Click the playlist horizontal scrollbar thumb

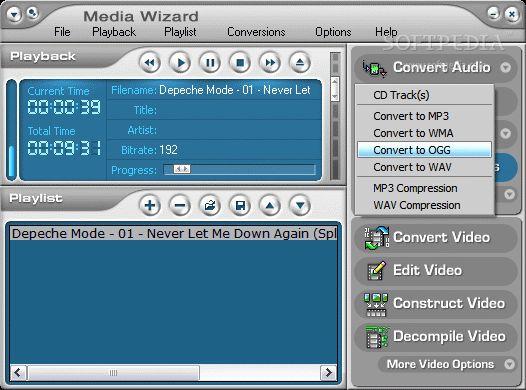[x=113, y=373]
